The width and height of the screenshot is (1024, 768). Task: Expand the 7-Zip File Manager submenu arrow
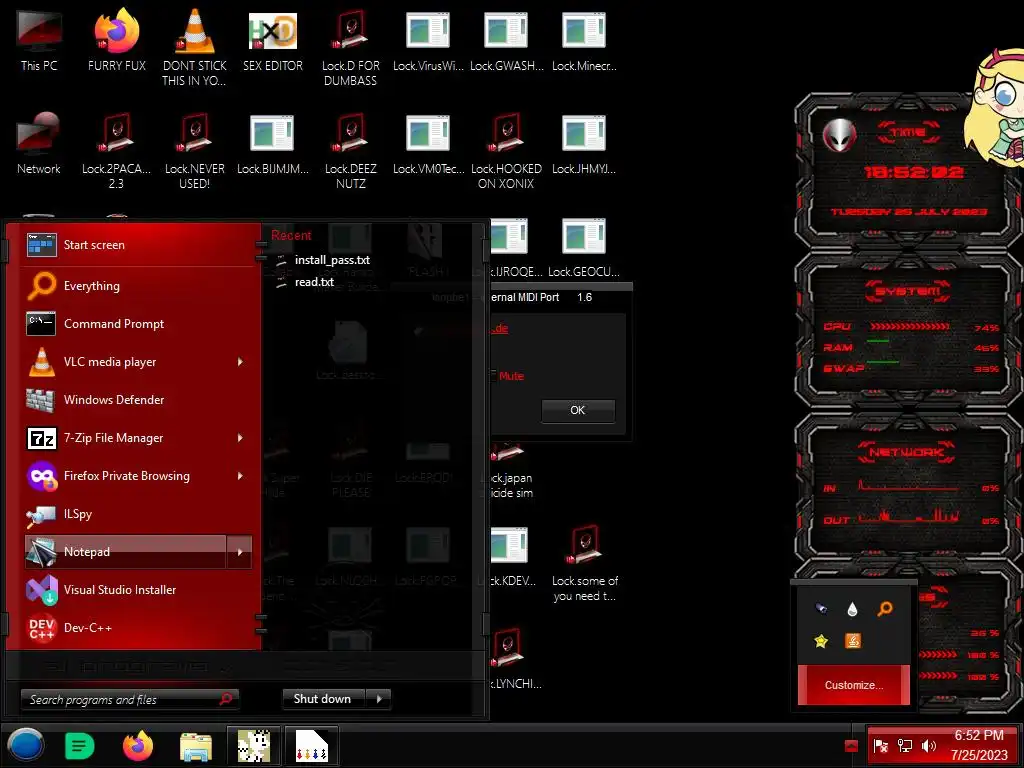click(x=240, y=438)
